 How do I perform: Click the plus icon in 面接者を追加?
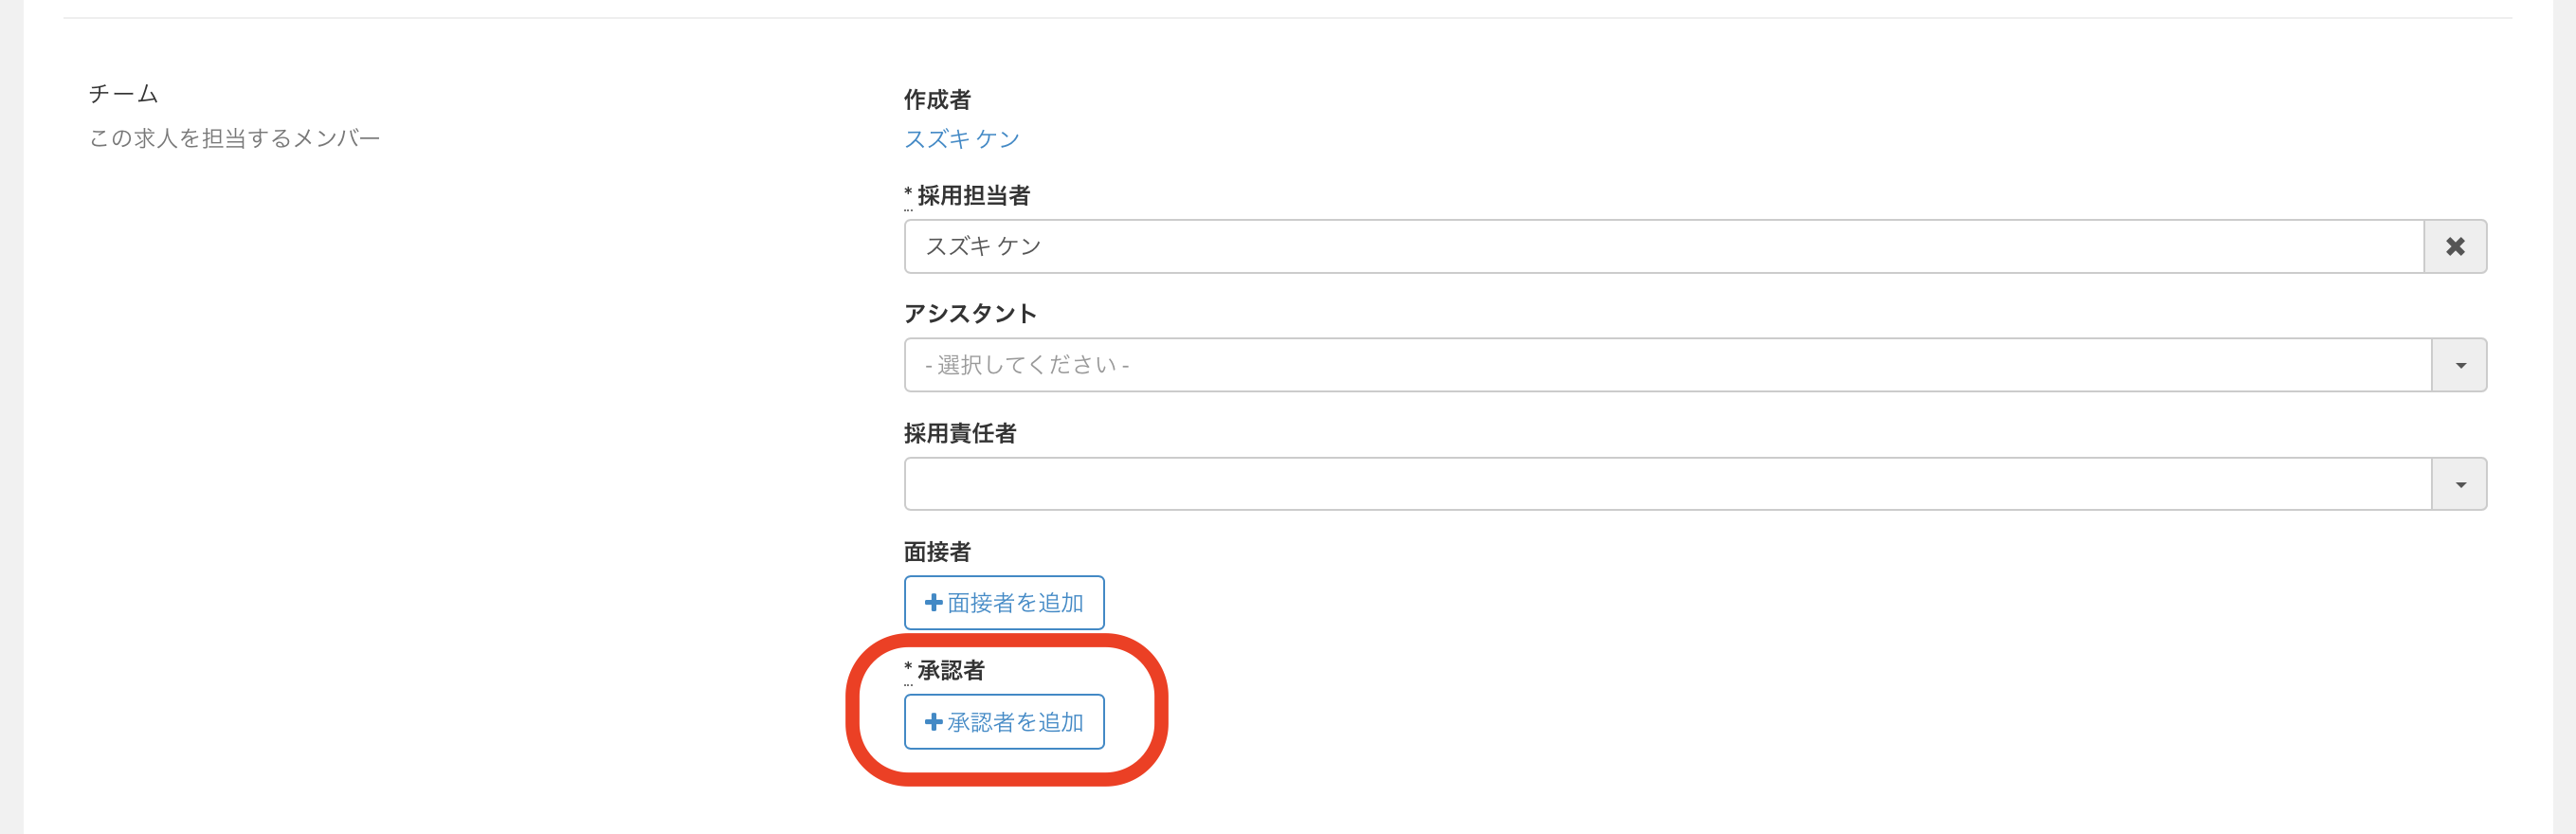pyautogui.click(x=933, y=602)
